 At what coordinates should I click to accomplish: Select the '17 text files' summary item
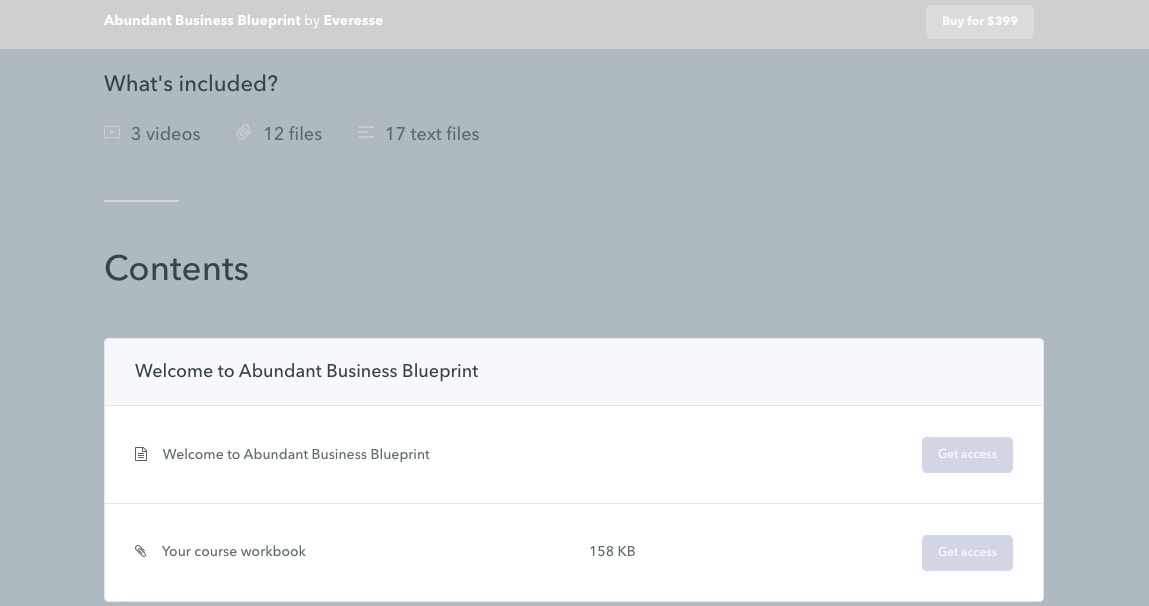(x=432, y=133)
